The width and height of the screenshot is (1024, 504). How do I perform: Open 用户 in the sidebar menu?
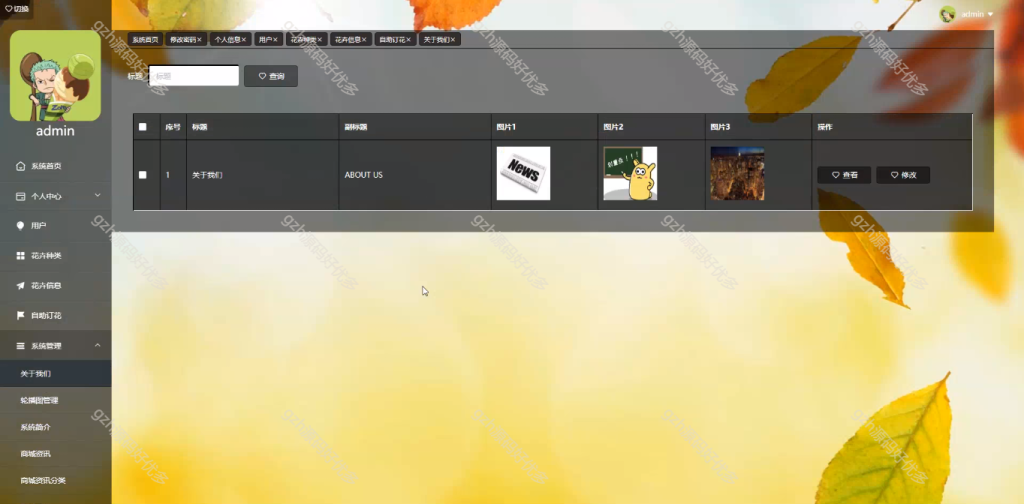[56, 226]
